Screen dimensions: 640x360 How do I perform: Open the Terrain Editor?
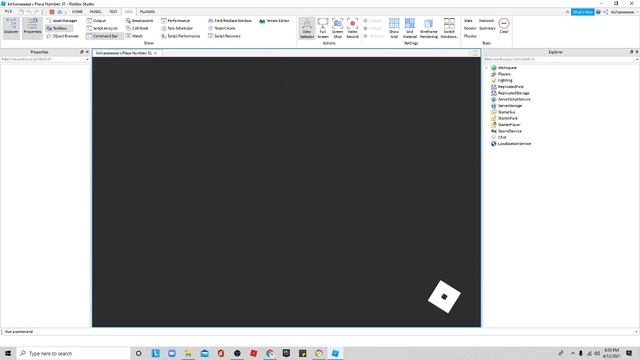274,20
